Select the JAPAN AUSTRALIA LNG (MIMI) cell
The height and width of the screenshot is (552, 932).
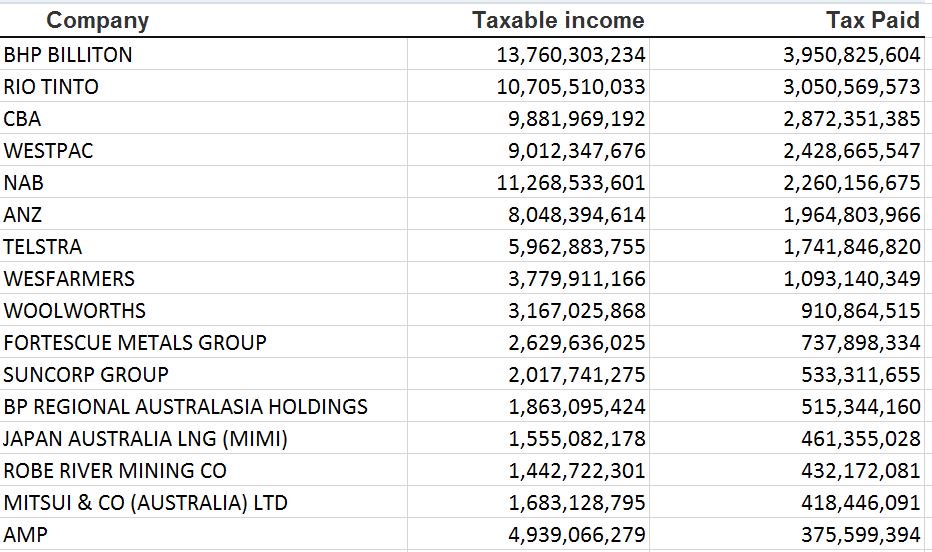click(146, 439)
